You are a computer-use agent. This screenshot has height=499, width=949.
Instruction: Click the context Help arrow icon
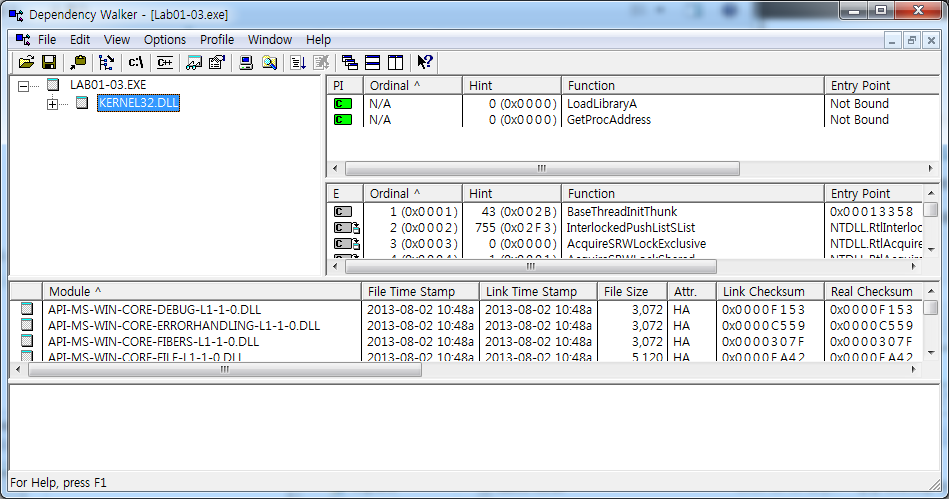425,62
